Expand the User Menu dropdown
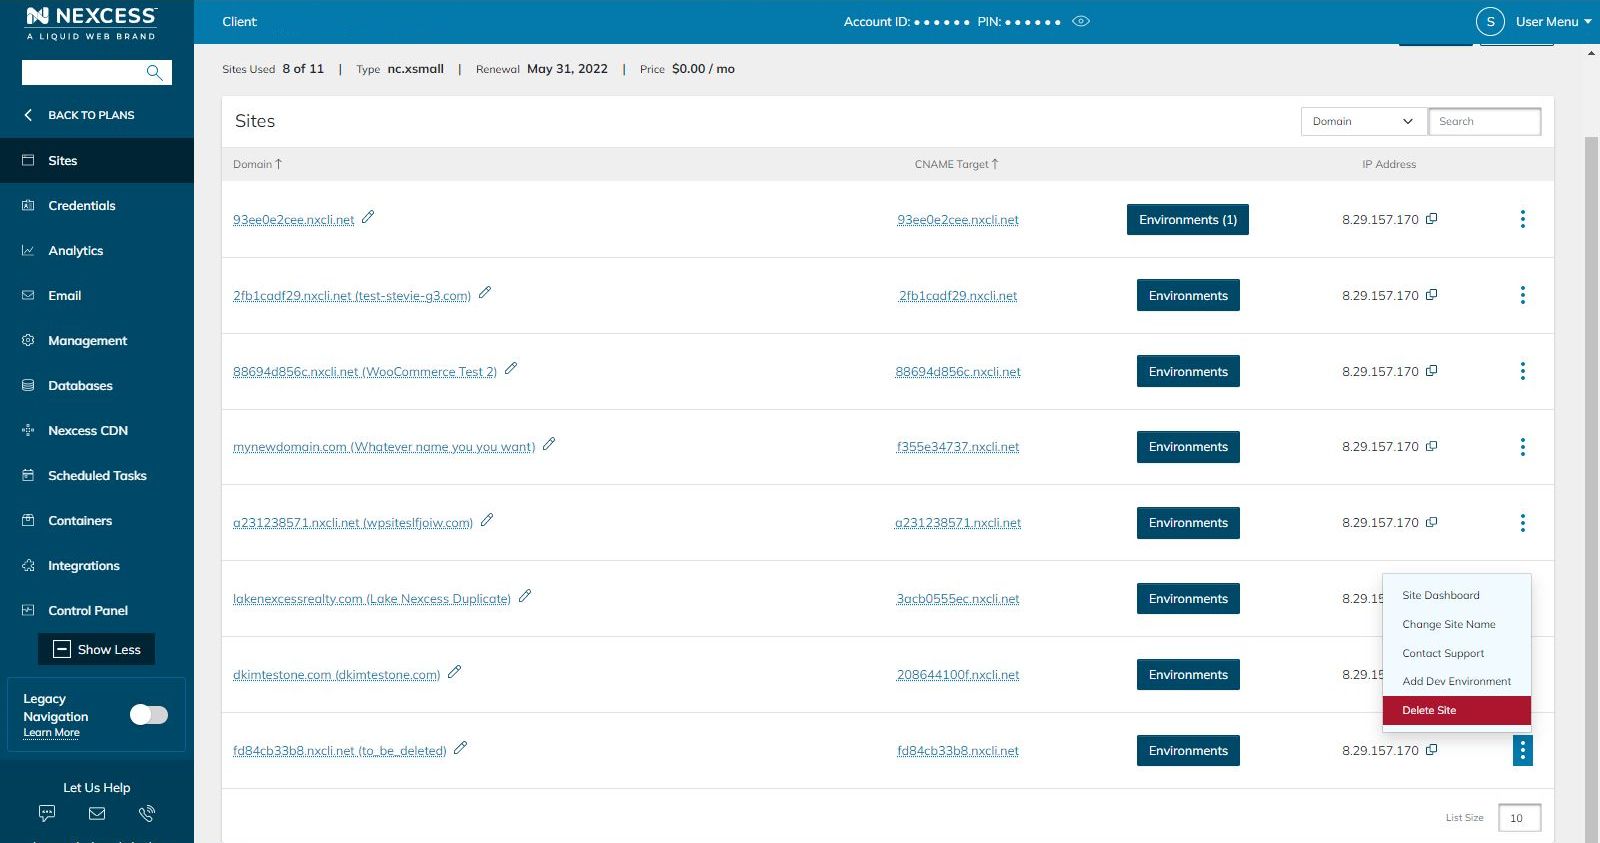 1553,21
